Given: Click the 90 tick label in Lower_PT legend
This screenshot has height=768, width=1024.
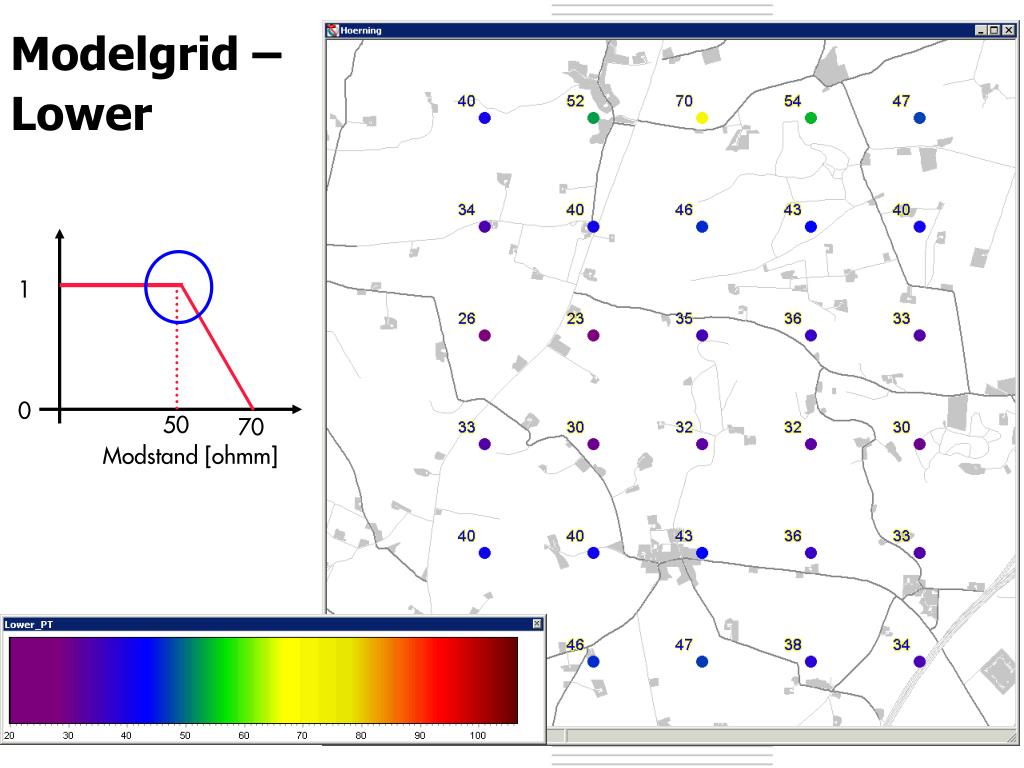Looking at the screenshot, I should point(419,735).
